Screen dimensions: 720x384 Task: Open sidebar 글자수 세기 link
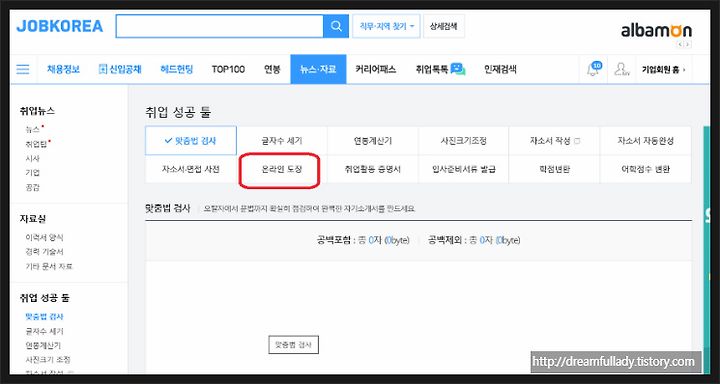(45, 331)
